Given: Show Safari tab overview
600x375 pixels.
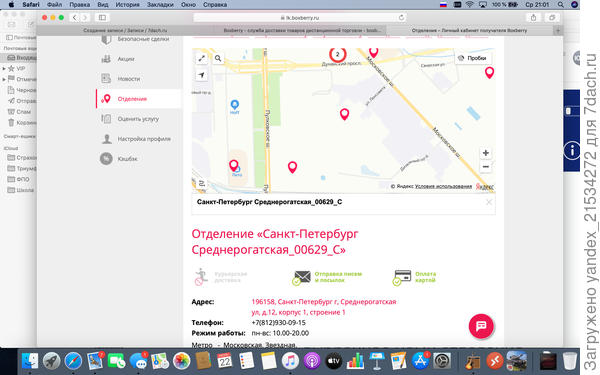Looking at the screenshot, I should pyautogui.click(x=552, y=18).
